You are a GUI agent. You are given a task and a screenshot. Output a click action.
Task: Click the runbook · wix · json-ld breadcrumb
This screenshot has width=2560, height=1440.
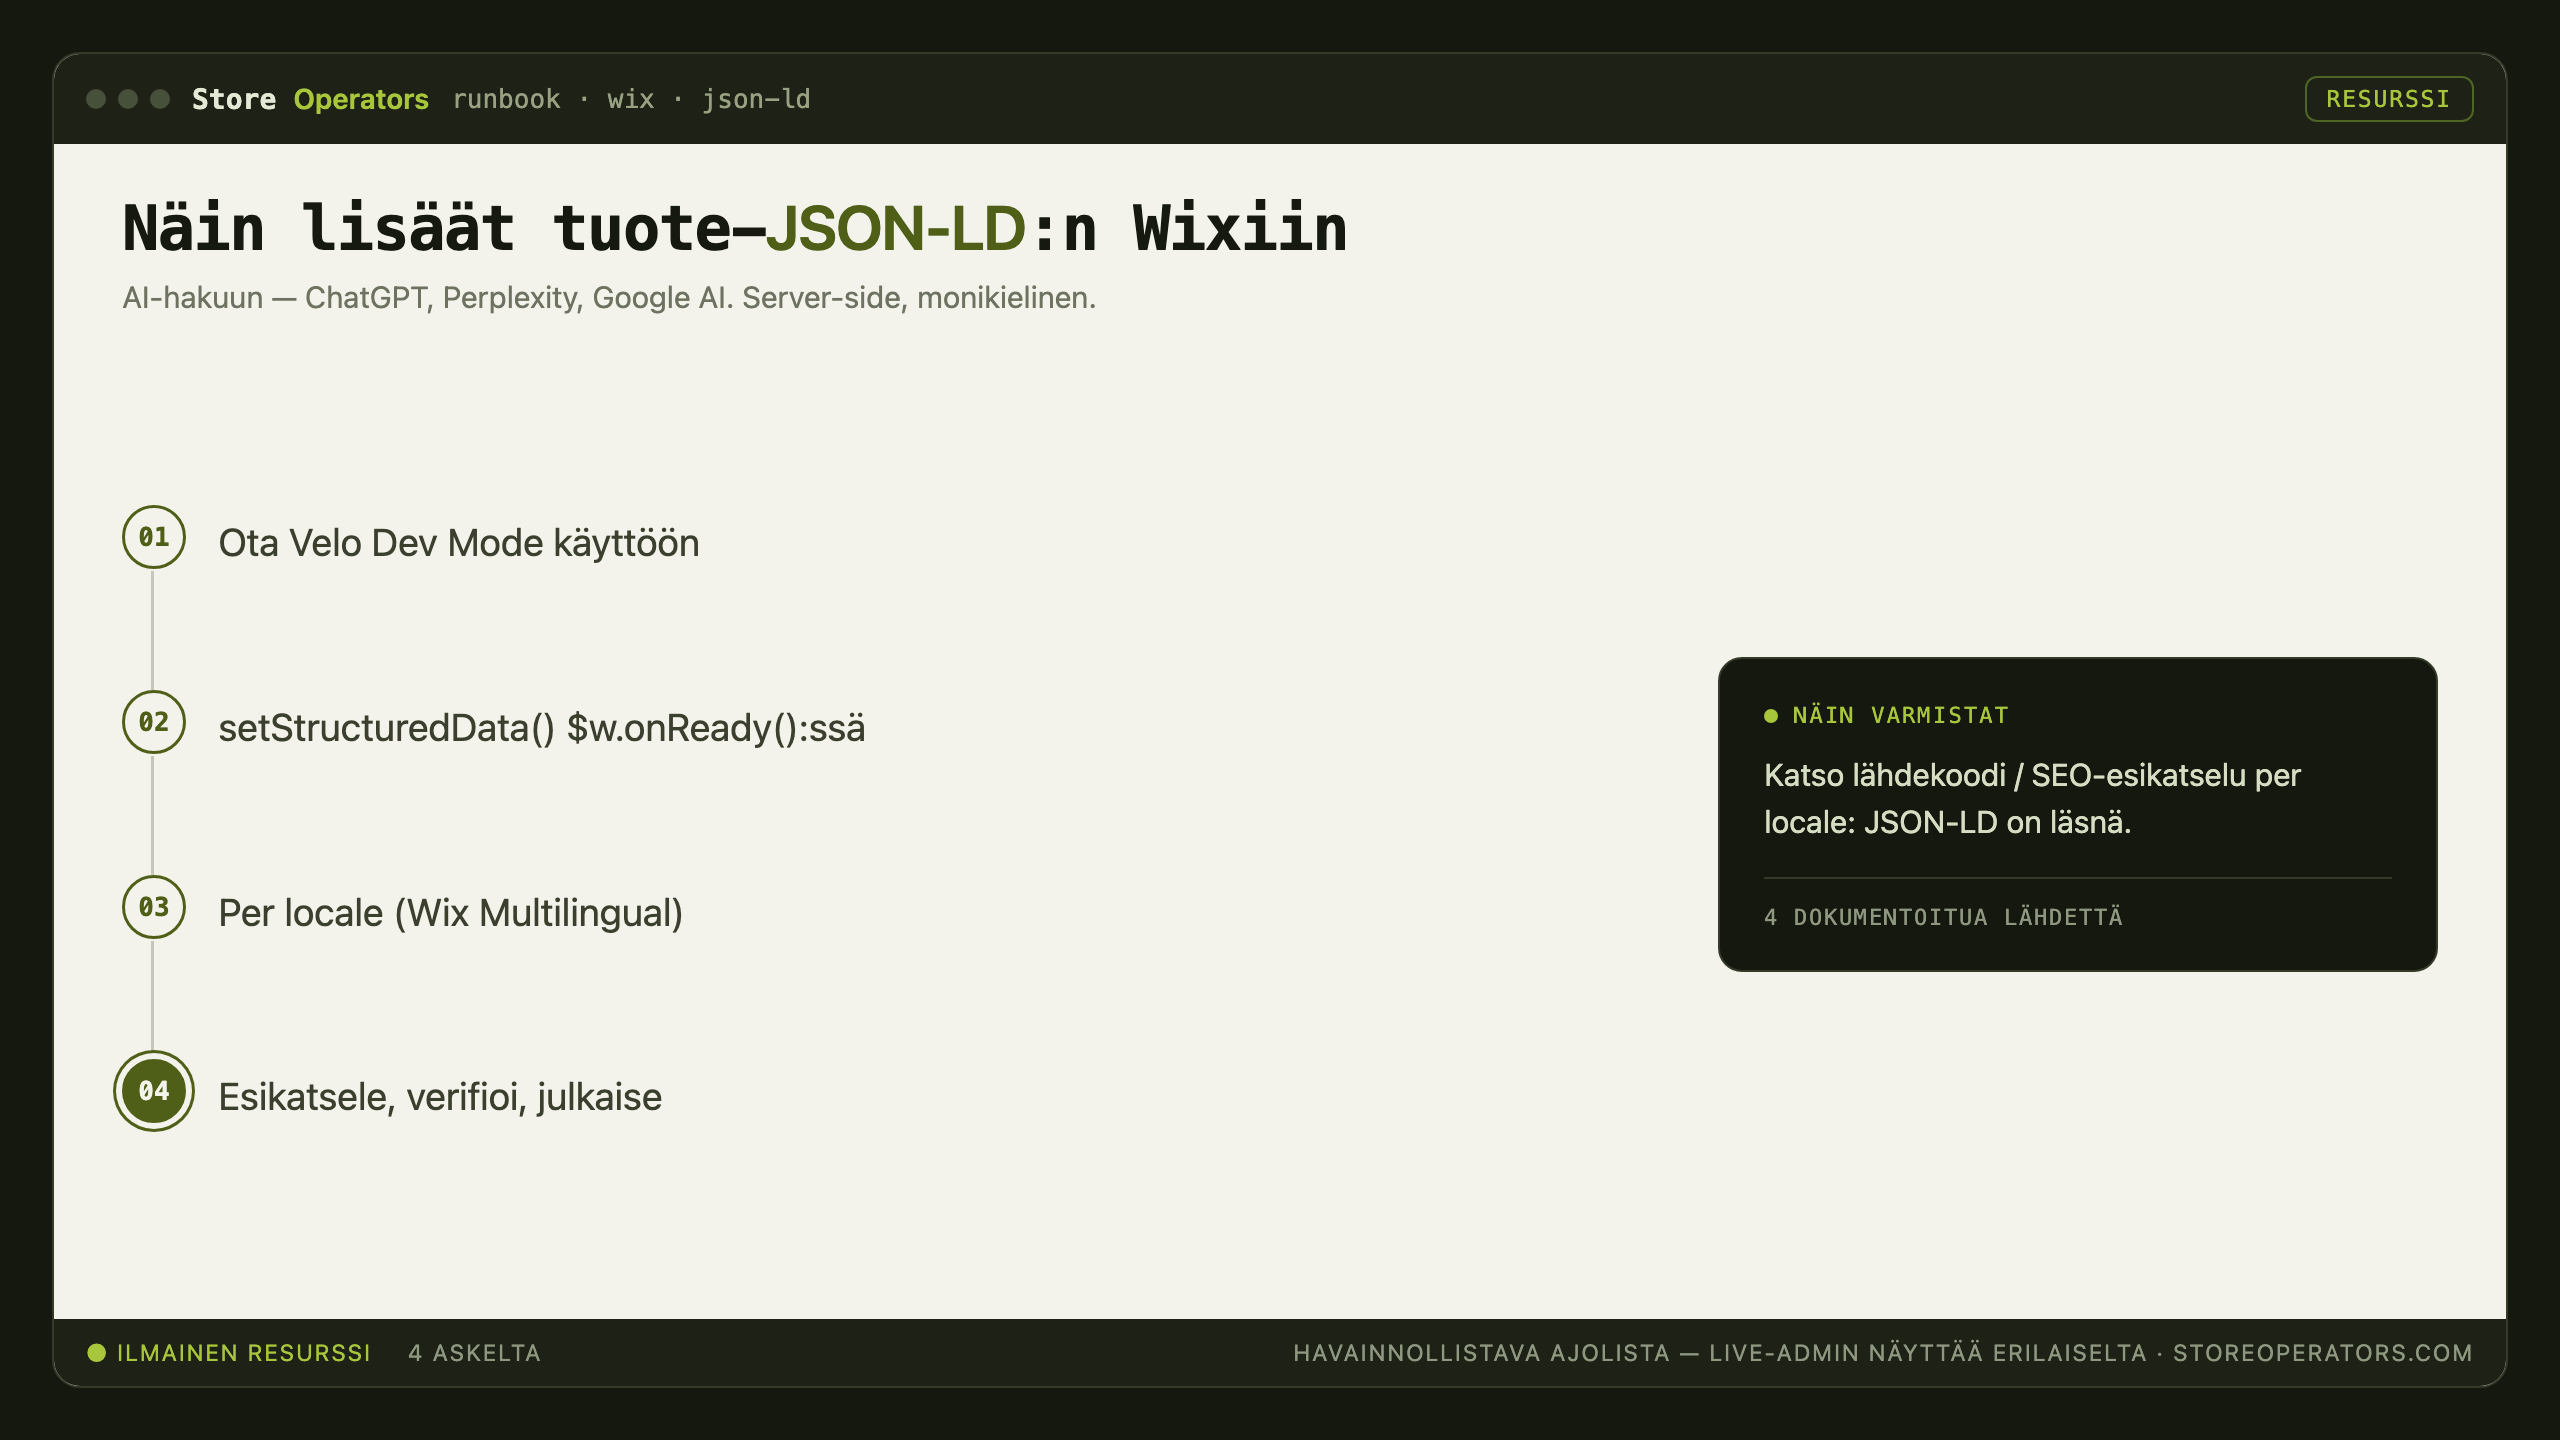point(631,99)
